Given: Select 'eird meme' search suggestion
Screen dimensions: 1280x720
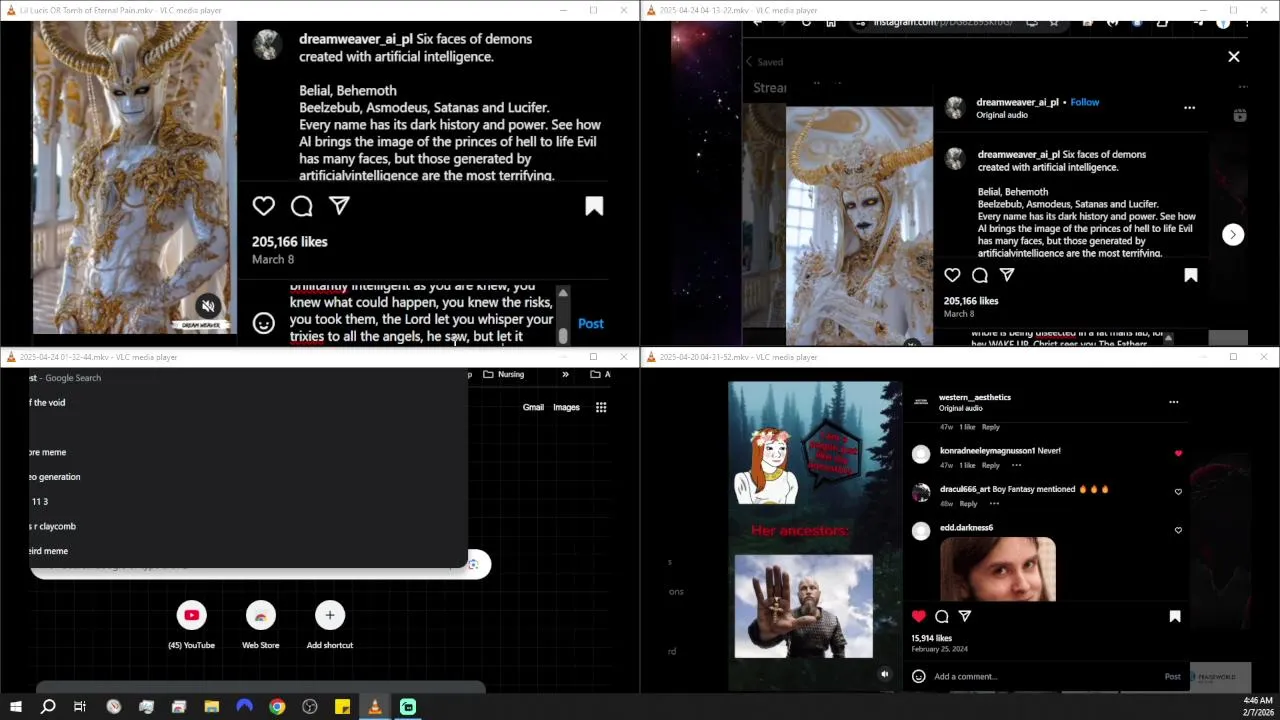Looking at the screenshot, I should 248,551.
